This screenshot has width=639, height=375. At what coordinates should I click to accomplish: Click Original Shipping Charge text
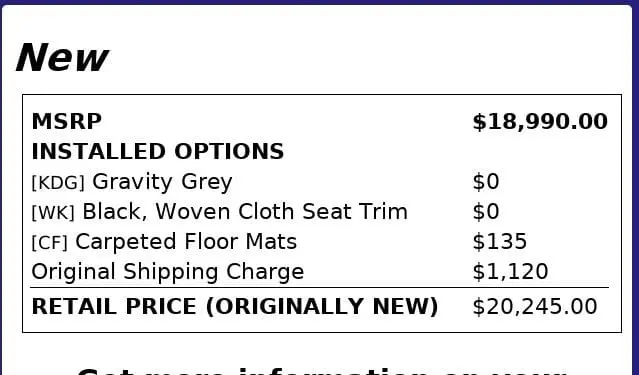pos(167,271)
